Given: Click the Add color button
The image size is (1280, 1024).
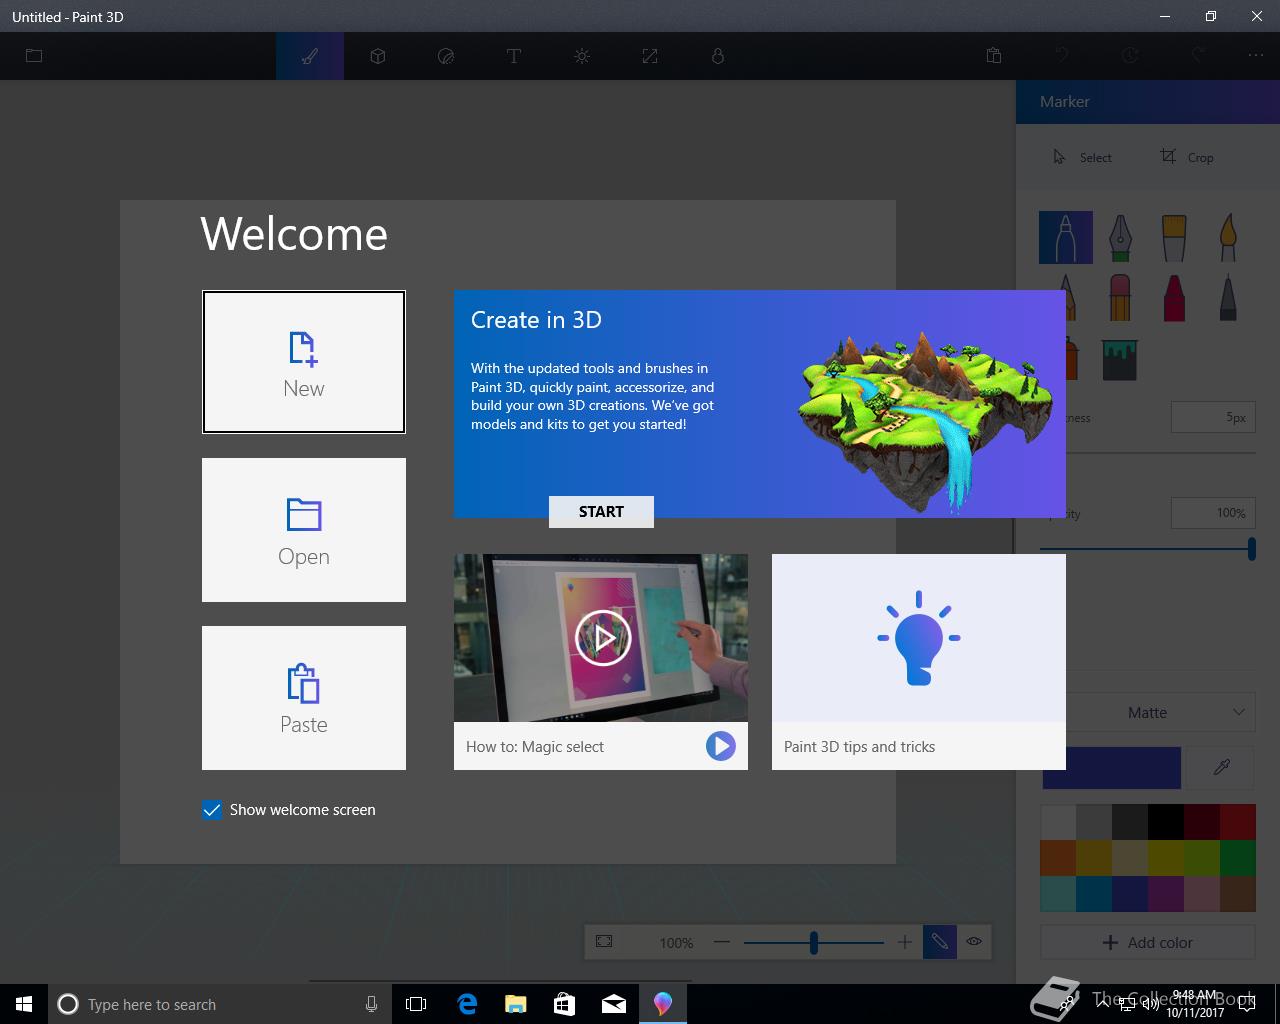Looking at the screenshot, I should pyautogui.click(x=1148, y=942).
